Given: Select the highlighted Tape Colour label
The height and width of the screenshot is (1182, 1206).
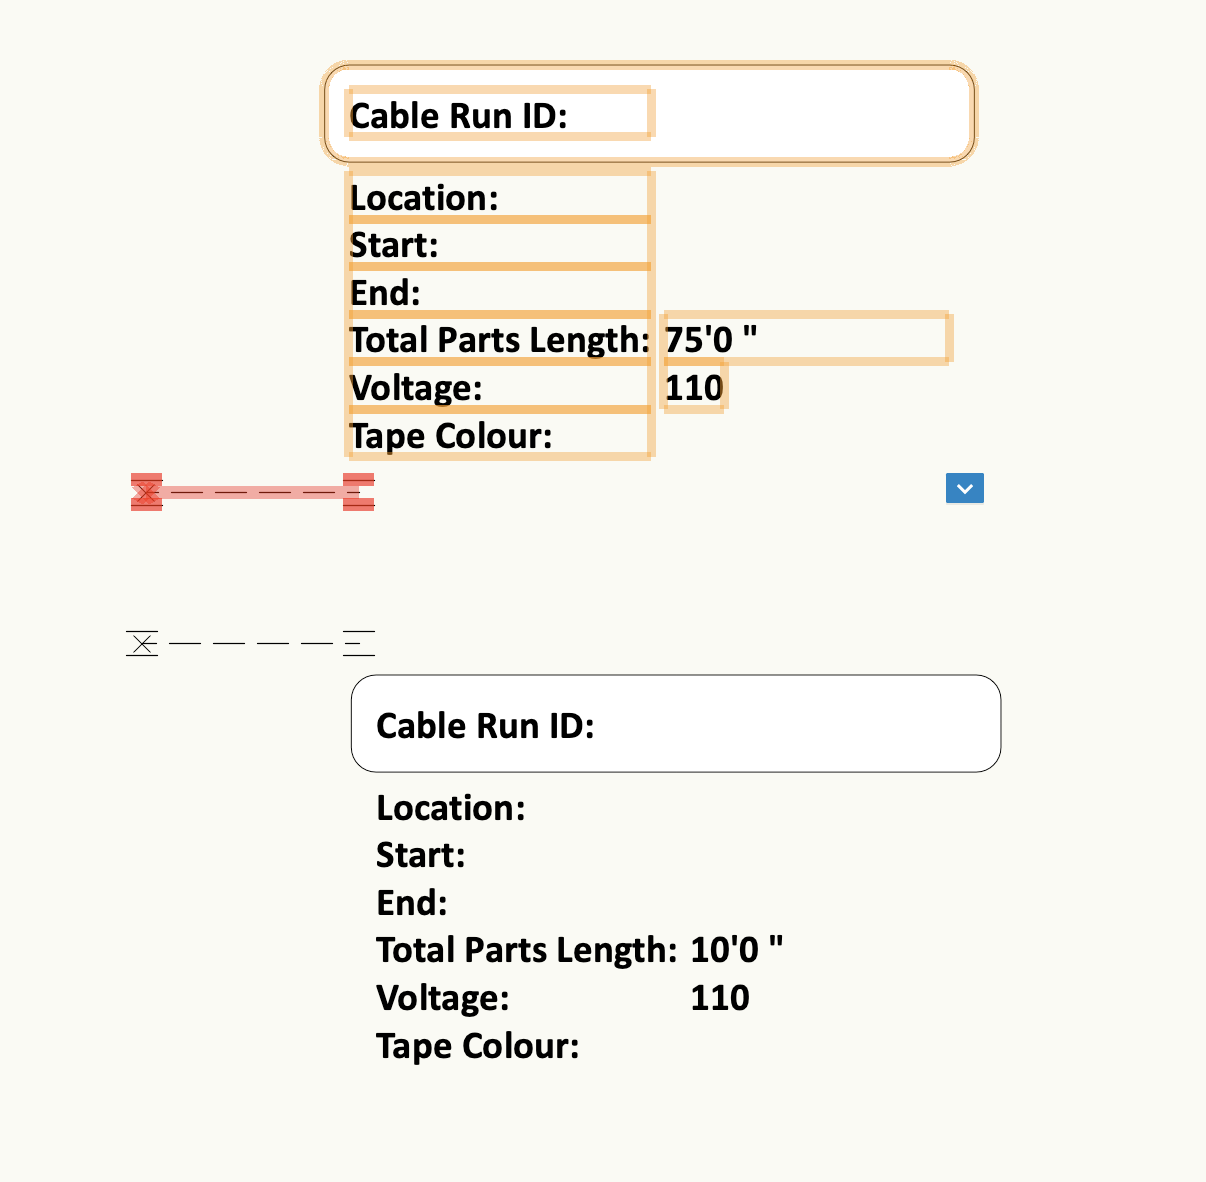Looking at the screenshot, I should 451,436.
